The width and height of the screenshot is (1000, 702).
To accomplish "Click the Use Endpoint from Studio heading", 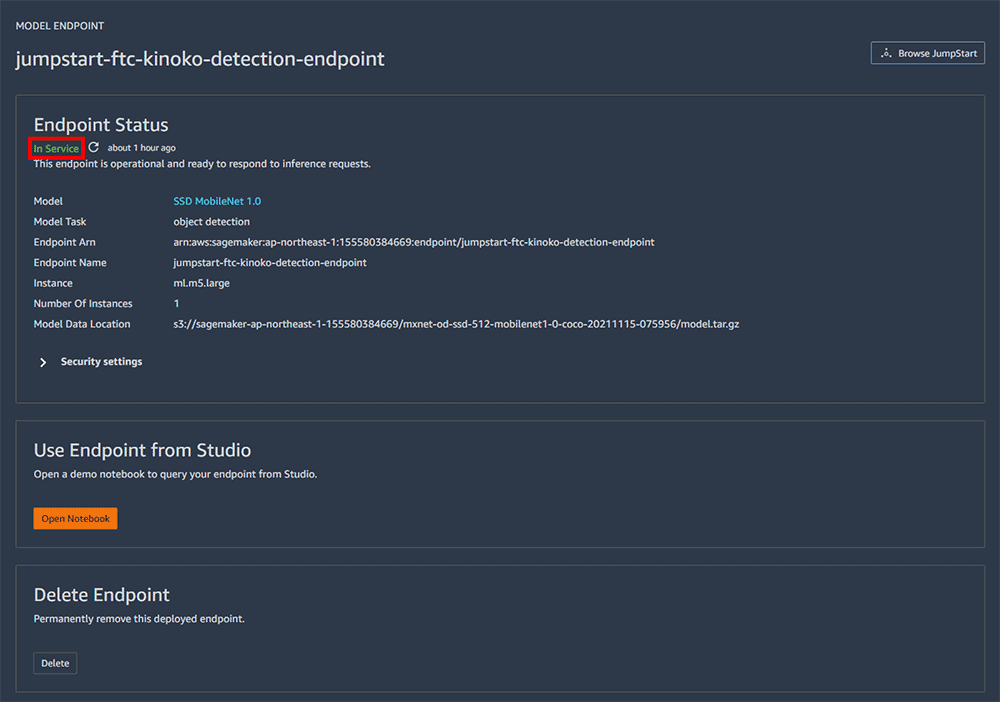I will [142, 450].
